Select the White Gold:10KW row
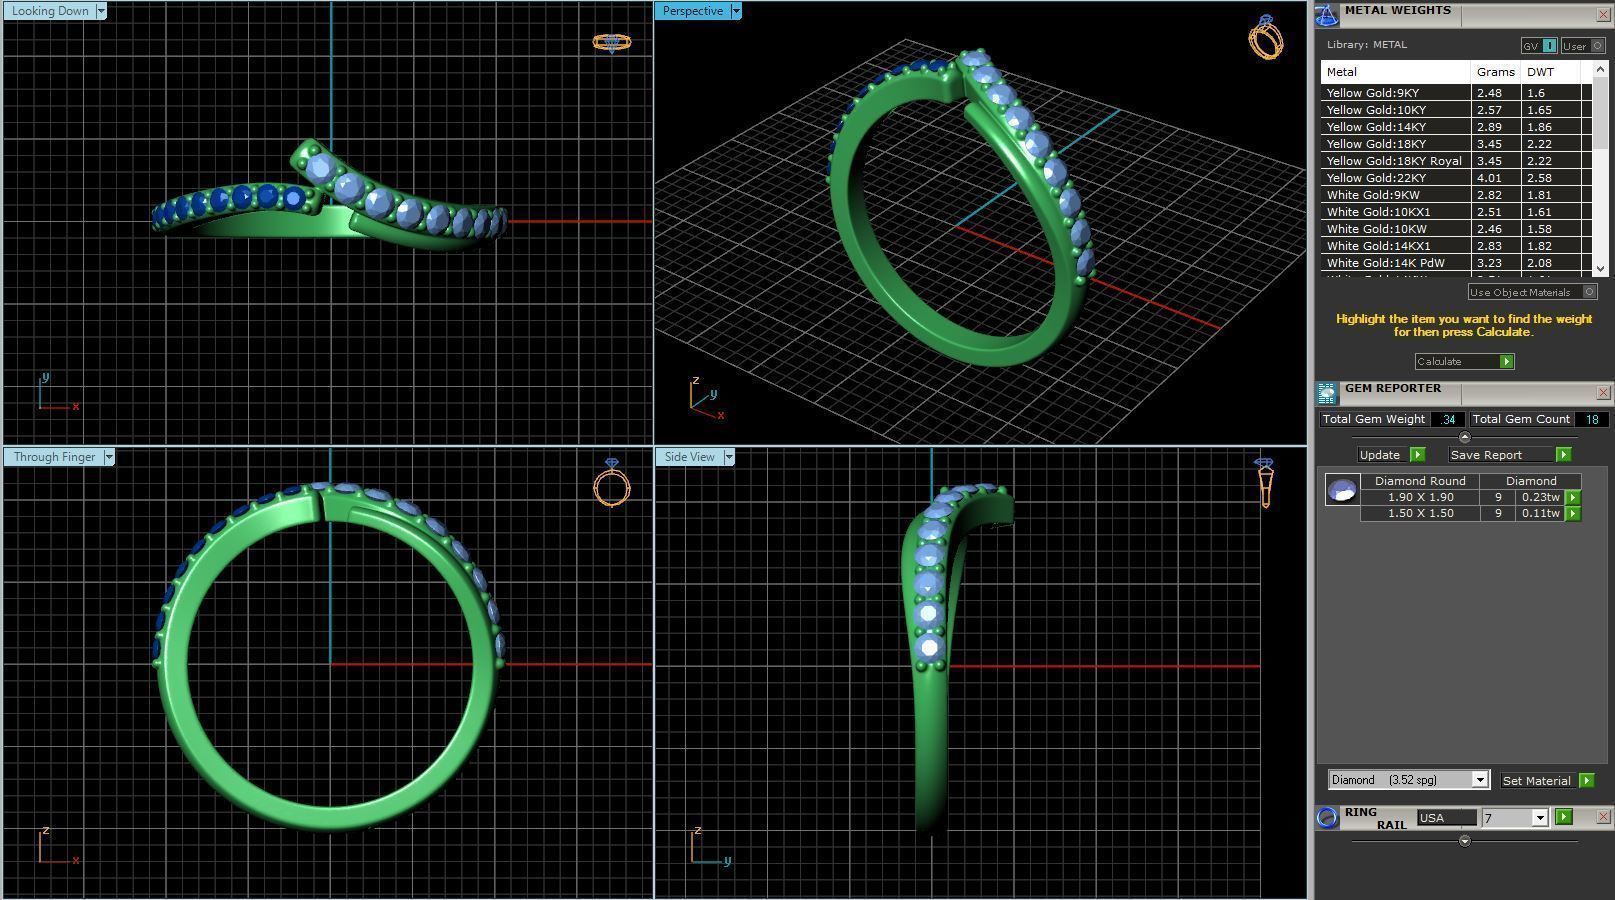The width and height of the screenshot is (1615, 900). [1456, 229]
